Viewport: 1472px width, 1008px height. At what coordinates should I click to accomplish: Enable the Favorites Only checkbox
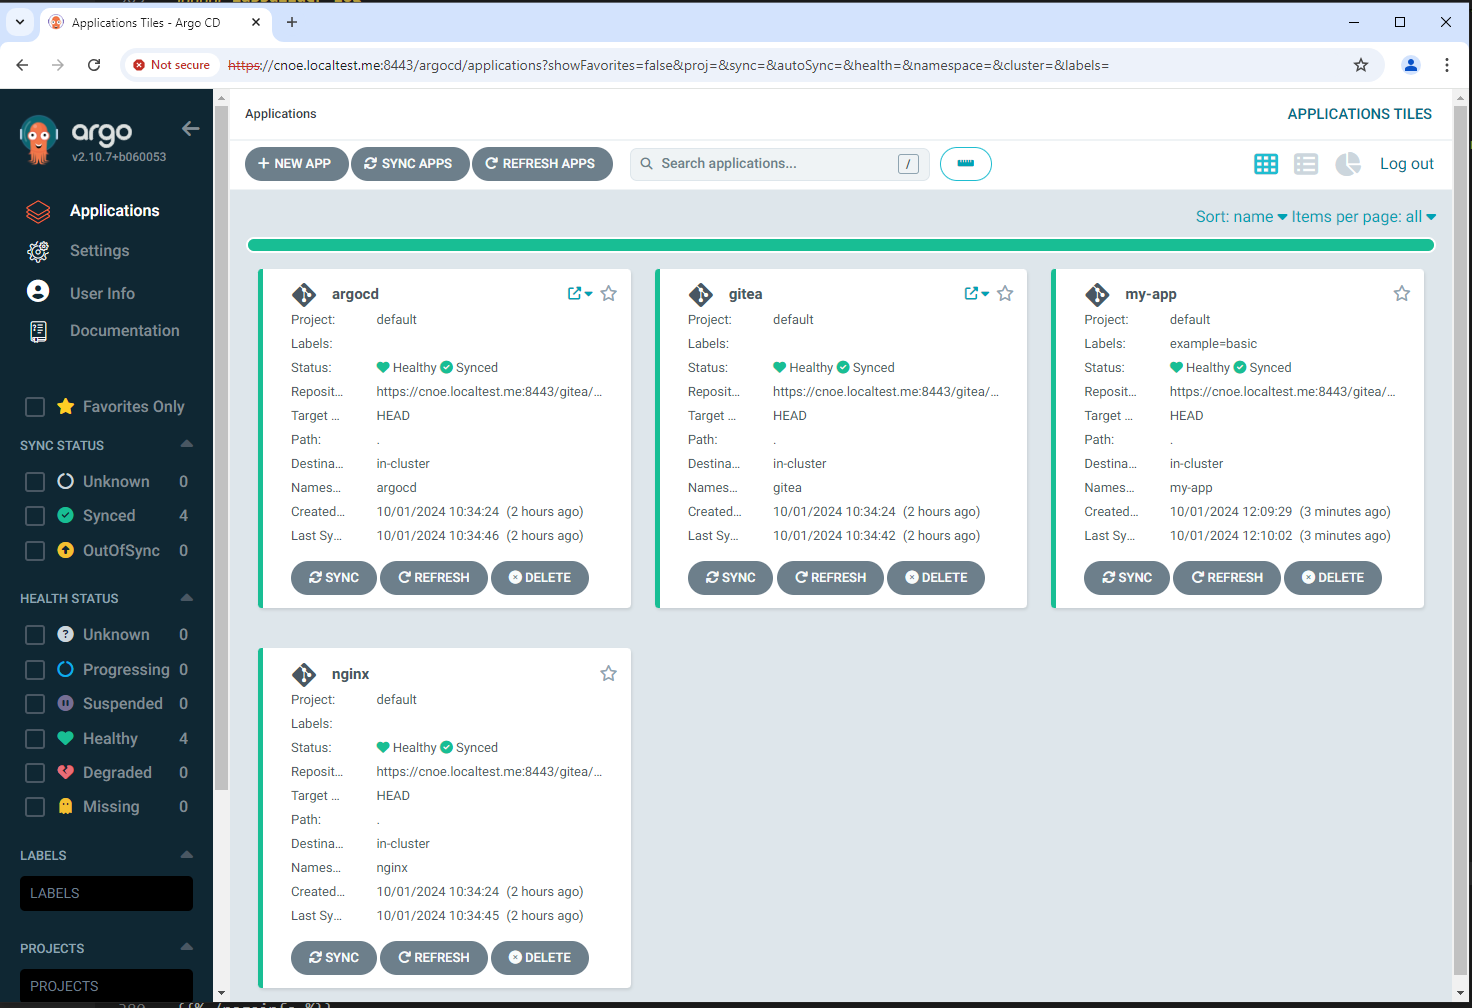pyautogui.click(x=35, y=407)
